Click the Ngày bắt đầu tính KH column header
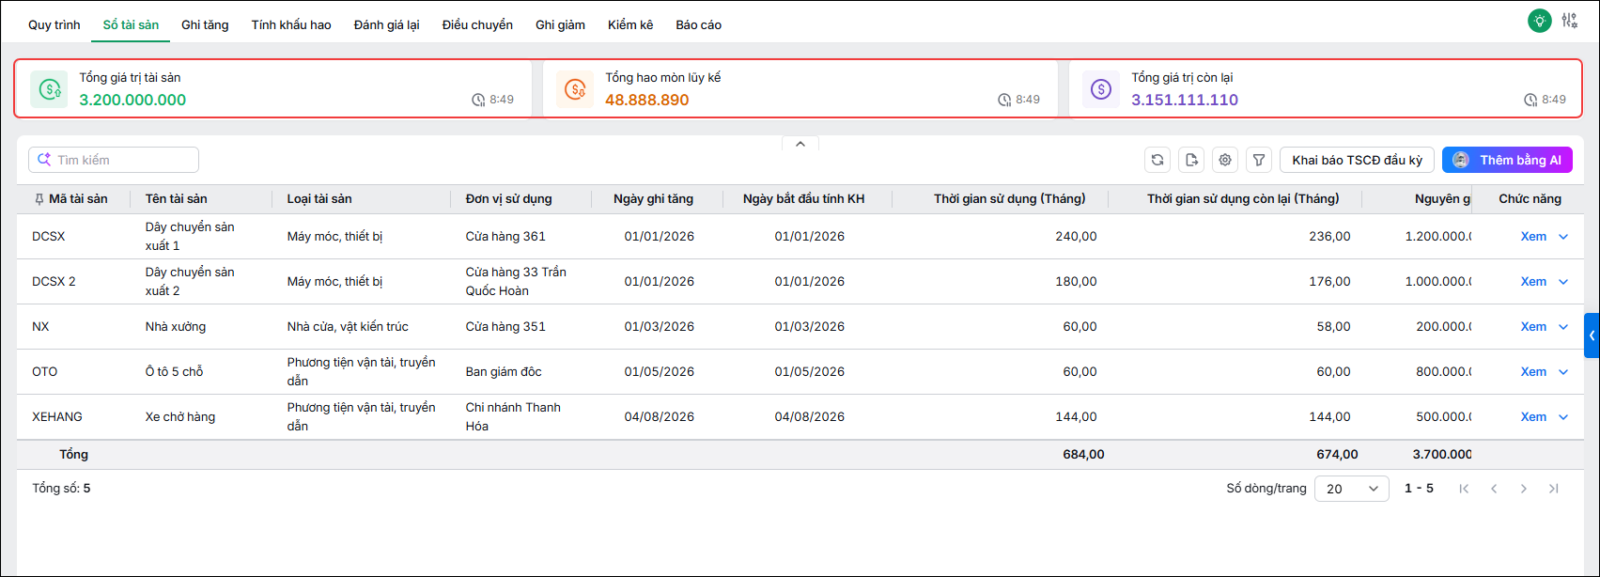Image resolution: width=1600 pixels, height=577 pixels. point(803,199)
